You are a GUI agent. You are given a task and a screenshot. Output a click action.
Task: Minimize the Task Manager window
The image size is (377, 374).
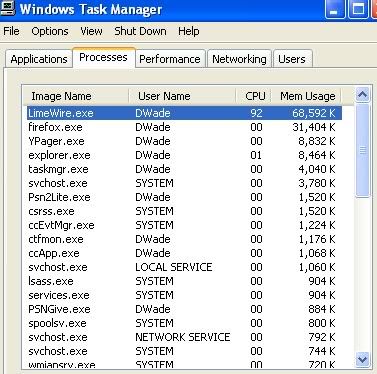click(335, 9)
